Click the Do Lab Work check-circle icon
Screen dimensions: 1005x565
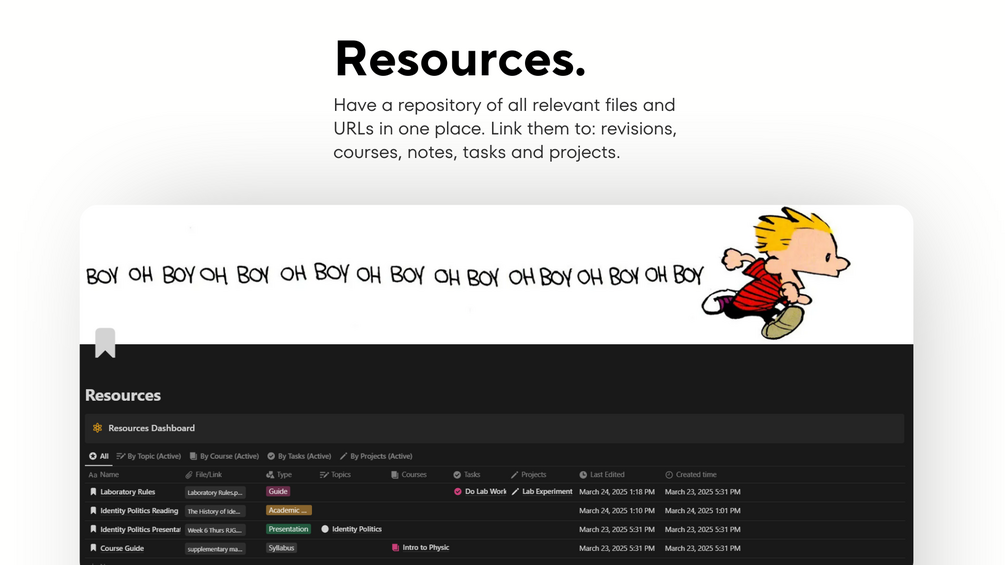(x=458, y=492)
